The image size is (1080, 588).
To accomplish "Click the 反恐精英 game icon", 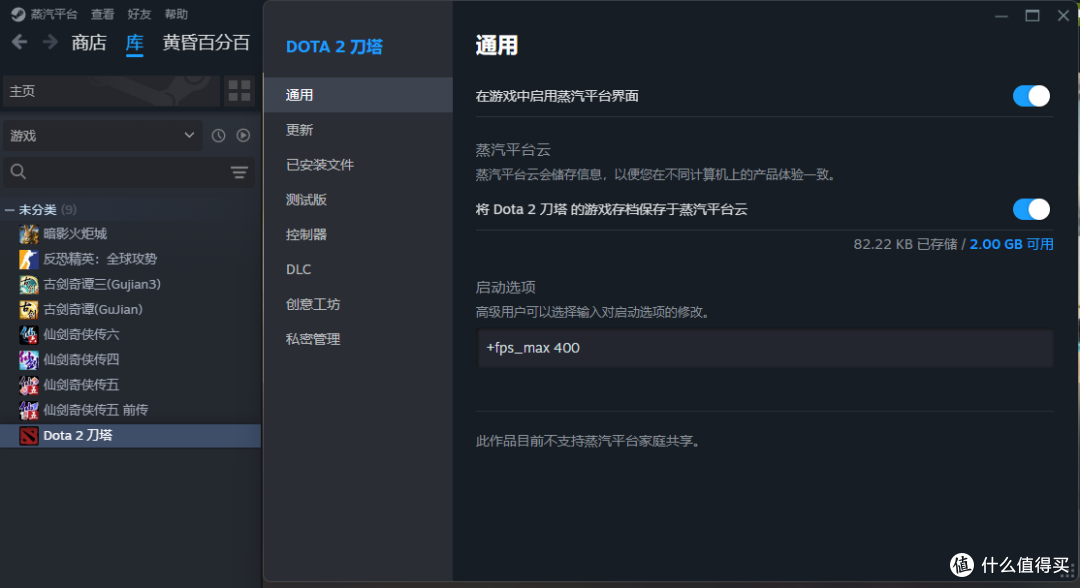I will (x=28, y=259).
